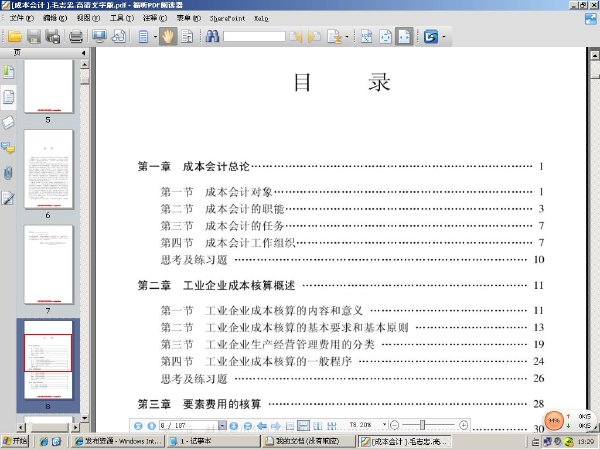
Task: Click the find next folder-arrow icon
Action: tap(314, 37)
